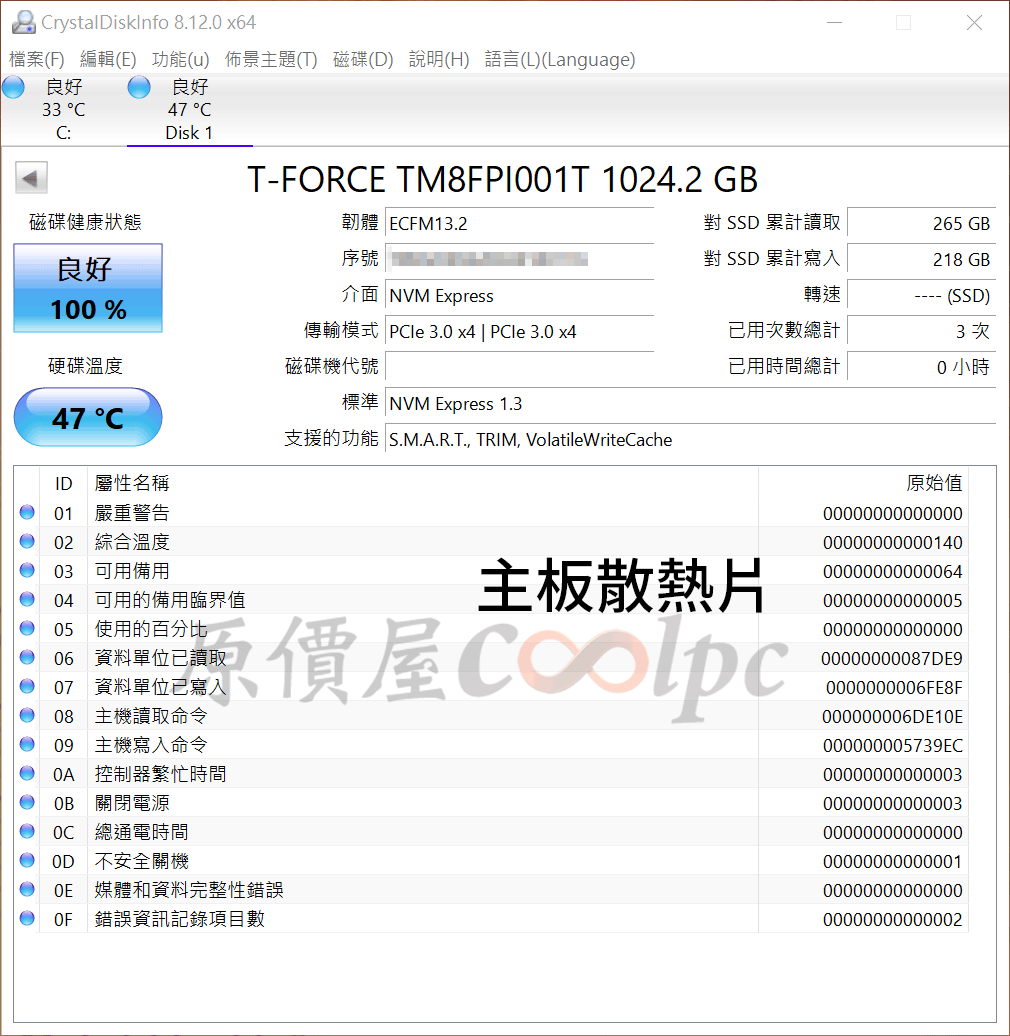Click status dot for attribute 09 主機寫入命令
The height and width of the screenshot is (1036, 1010).
coord(27,744)
